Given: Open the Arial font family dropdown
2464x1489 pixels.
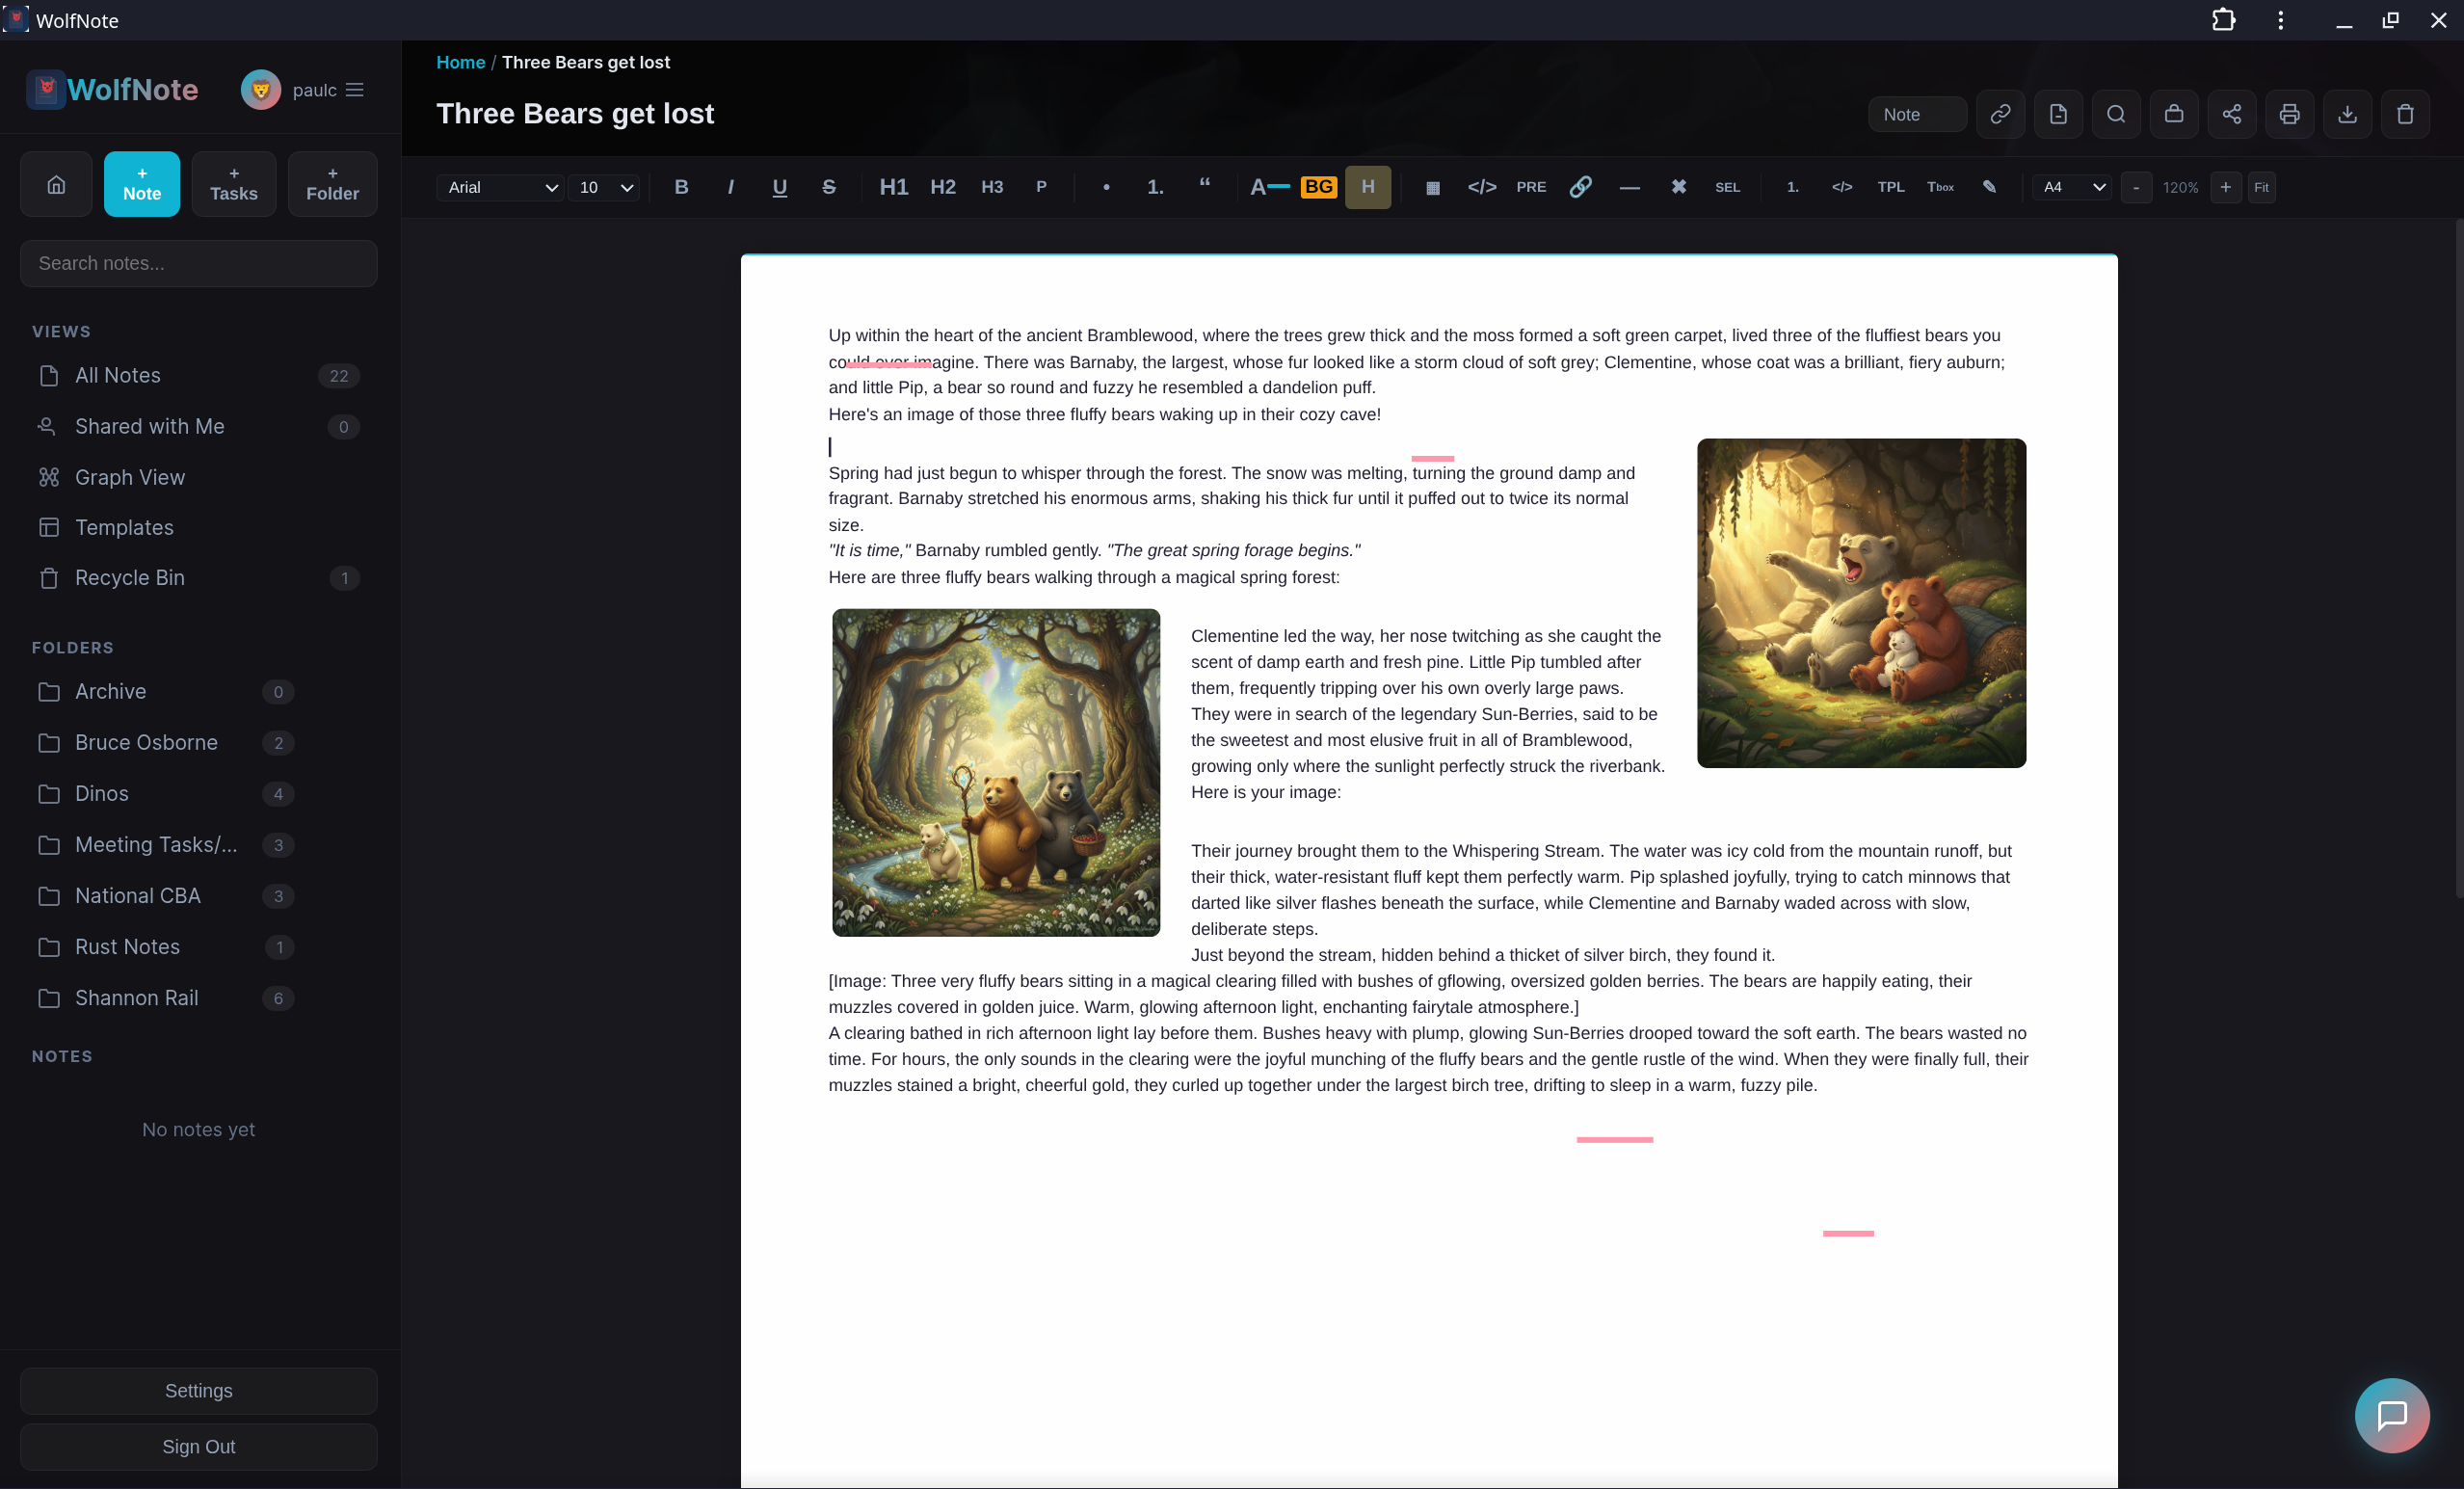Looking at the screenshot, I should 500,187.
